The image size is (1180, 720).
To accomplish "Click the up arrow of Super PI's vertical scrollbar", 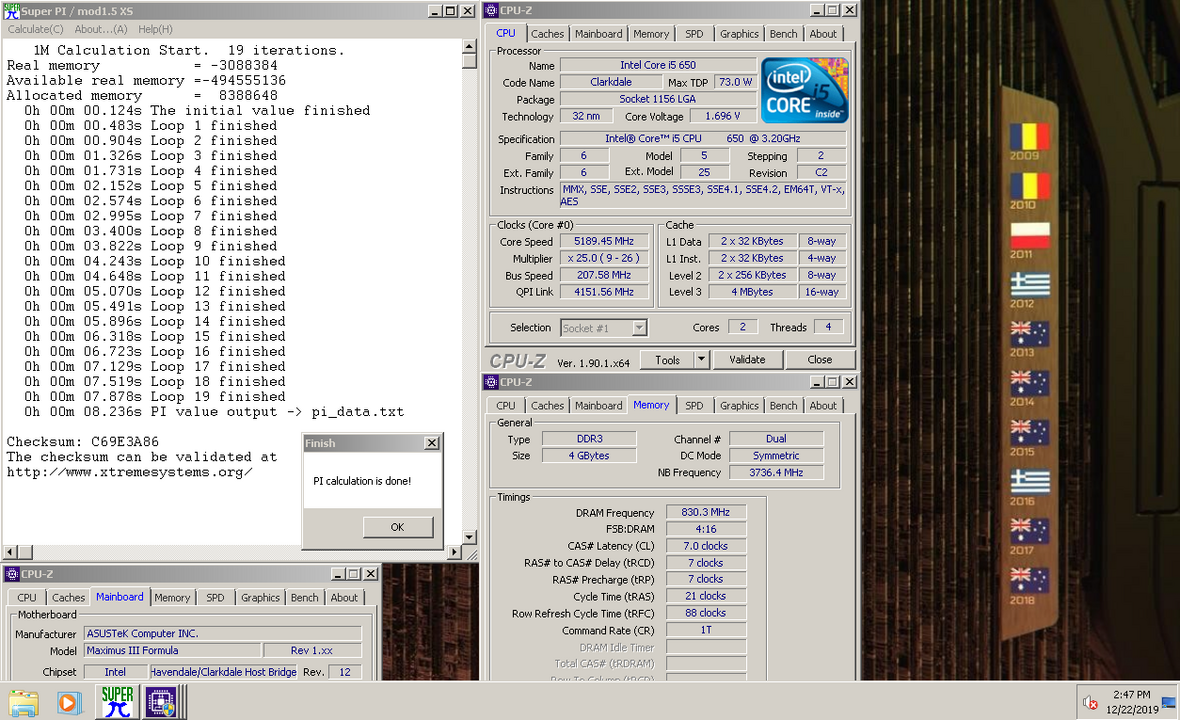I will (469, 47).
